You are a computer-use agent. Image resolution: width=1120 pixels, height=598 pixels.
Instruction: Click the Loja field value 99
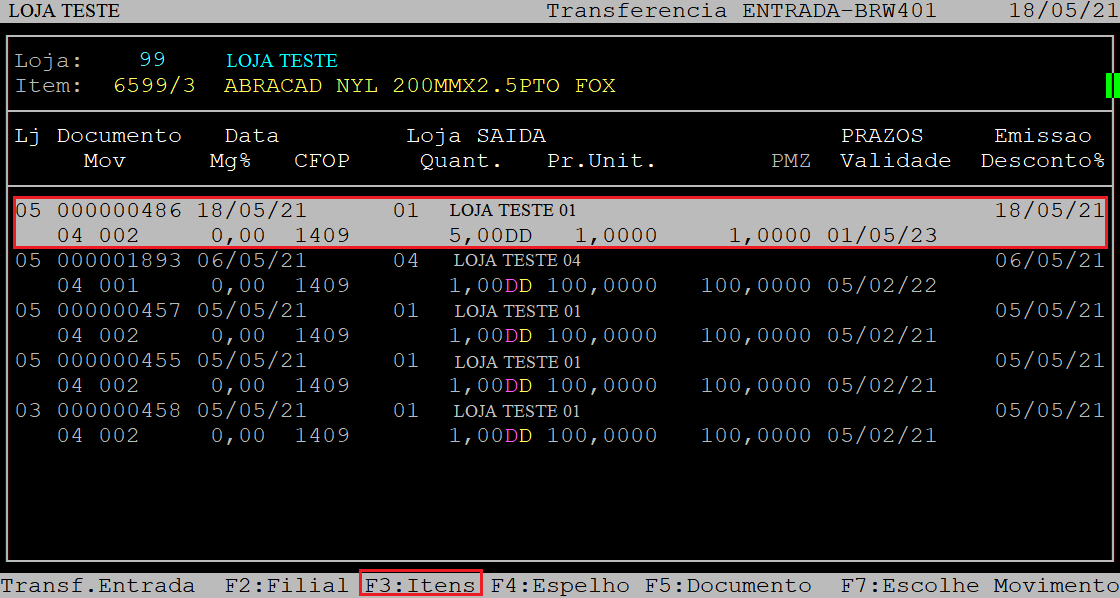(152, 60)
